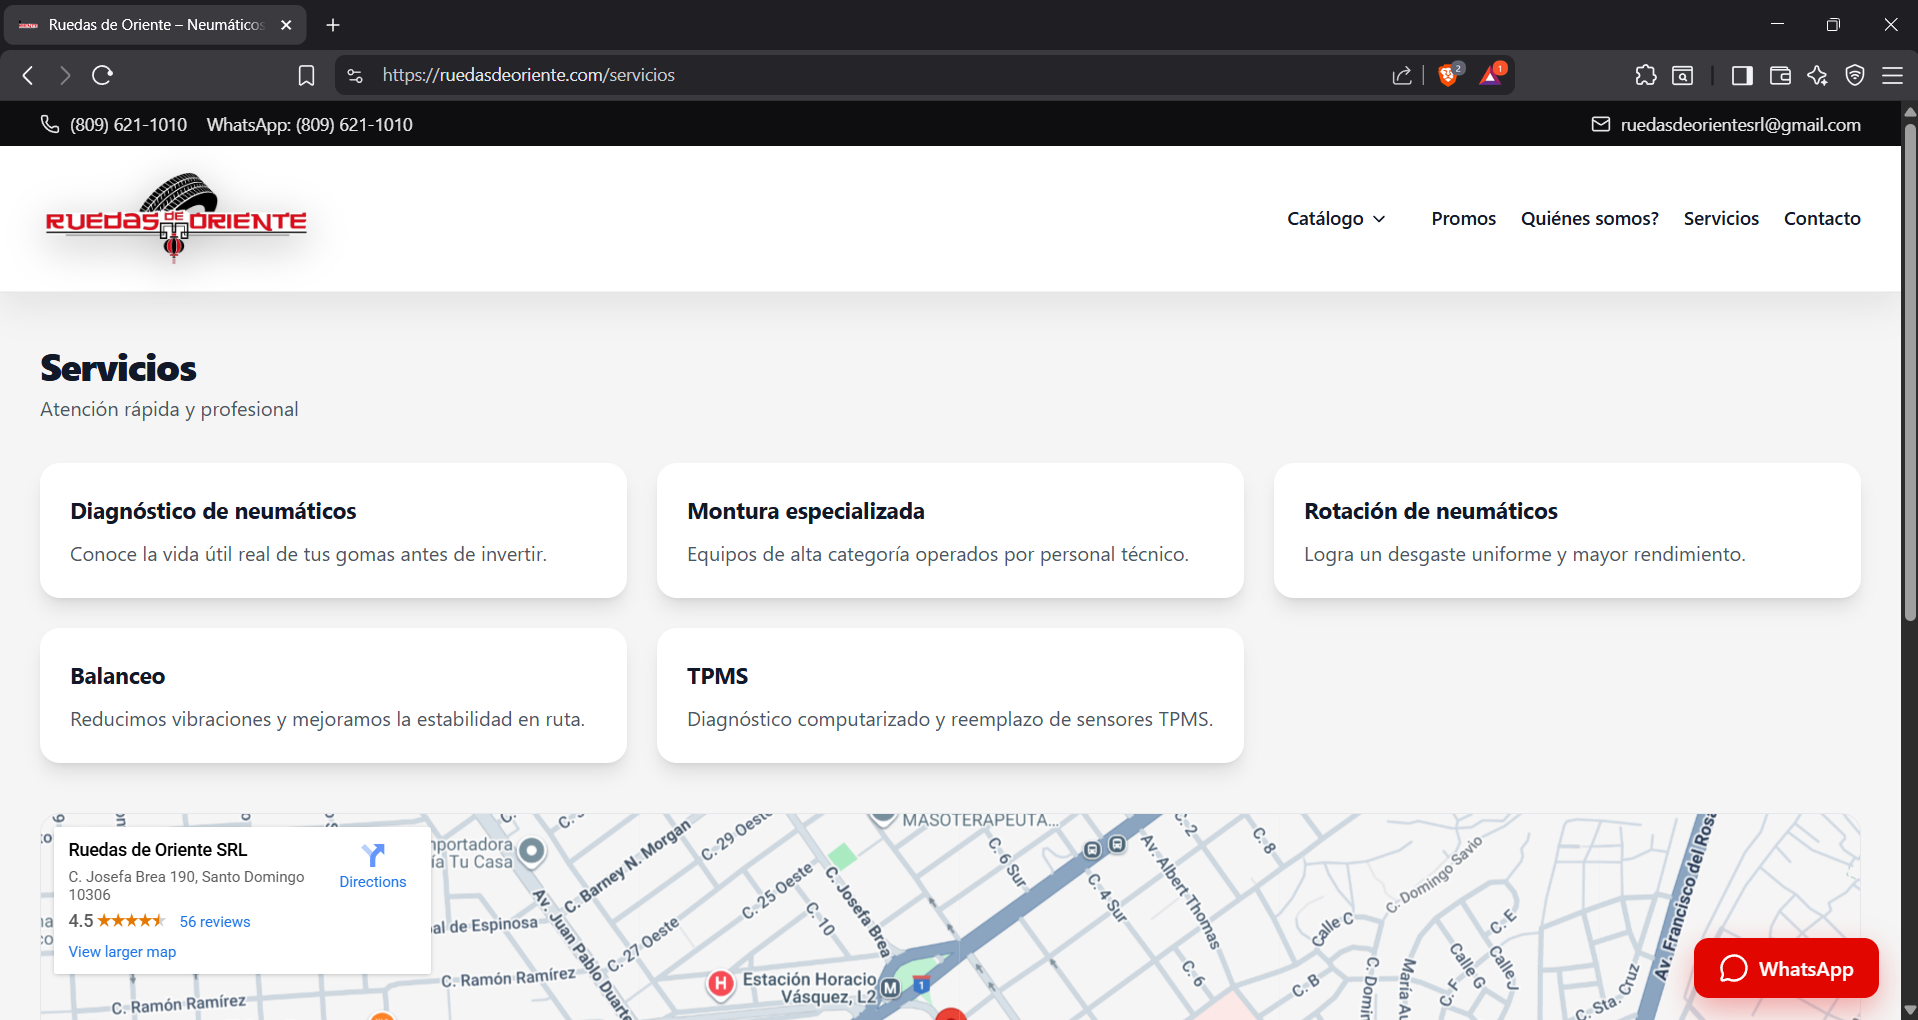This screenshot has width=1918, height=1020.
Task: Bookmark this page with the bookmark icon
Action: (x=306, y=75)
